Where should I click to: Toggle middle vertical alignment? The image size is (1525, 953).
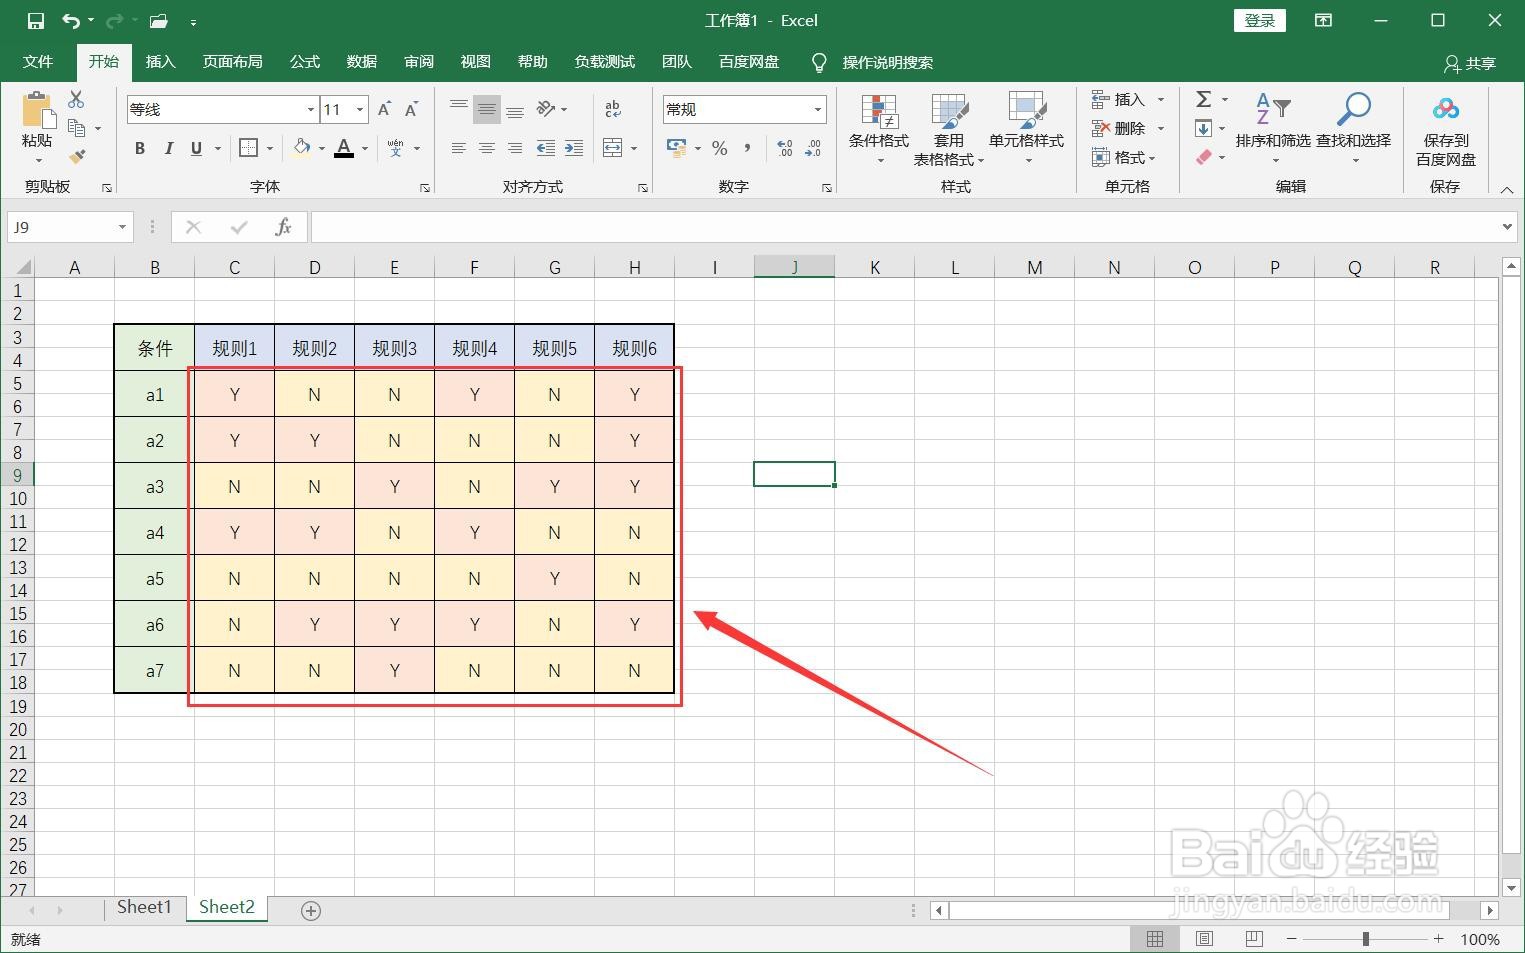[487, 109]
